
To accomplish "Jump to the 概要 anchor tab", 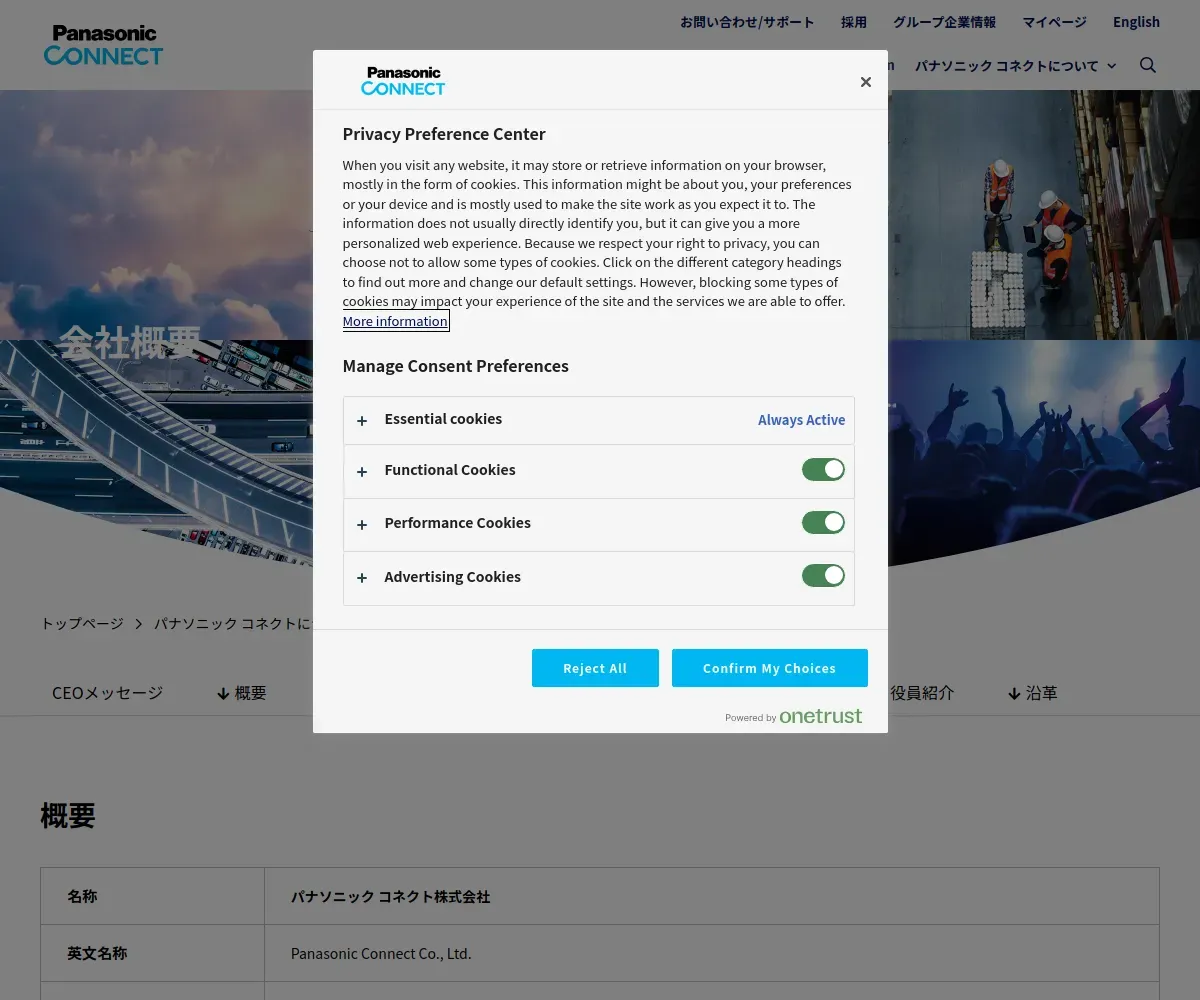I will (241, 693).
